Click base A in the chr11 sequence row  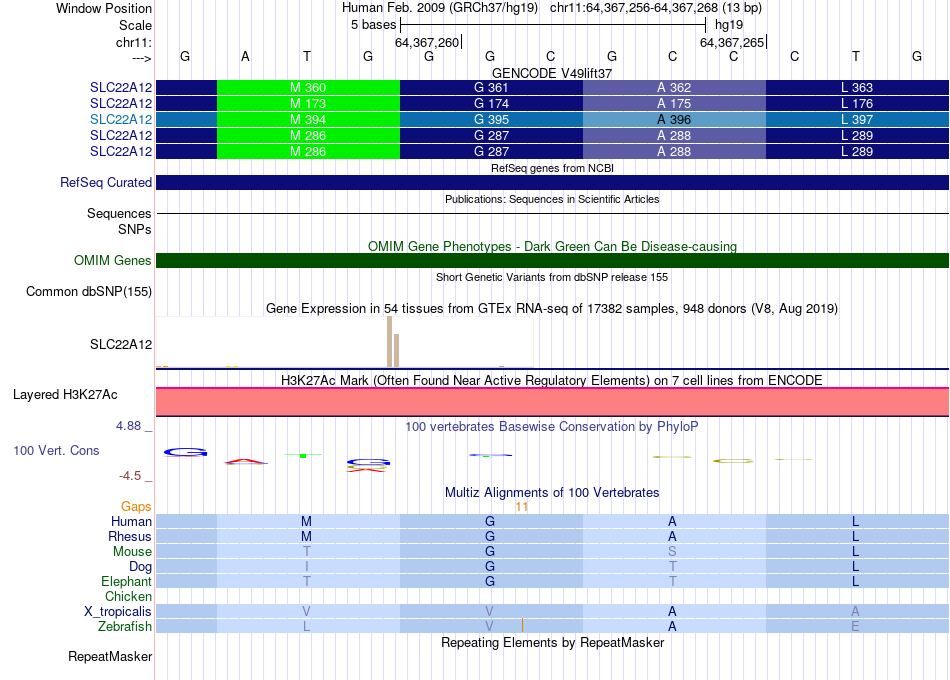point(245,56)
